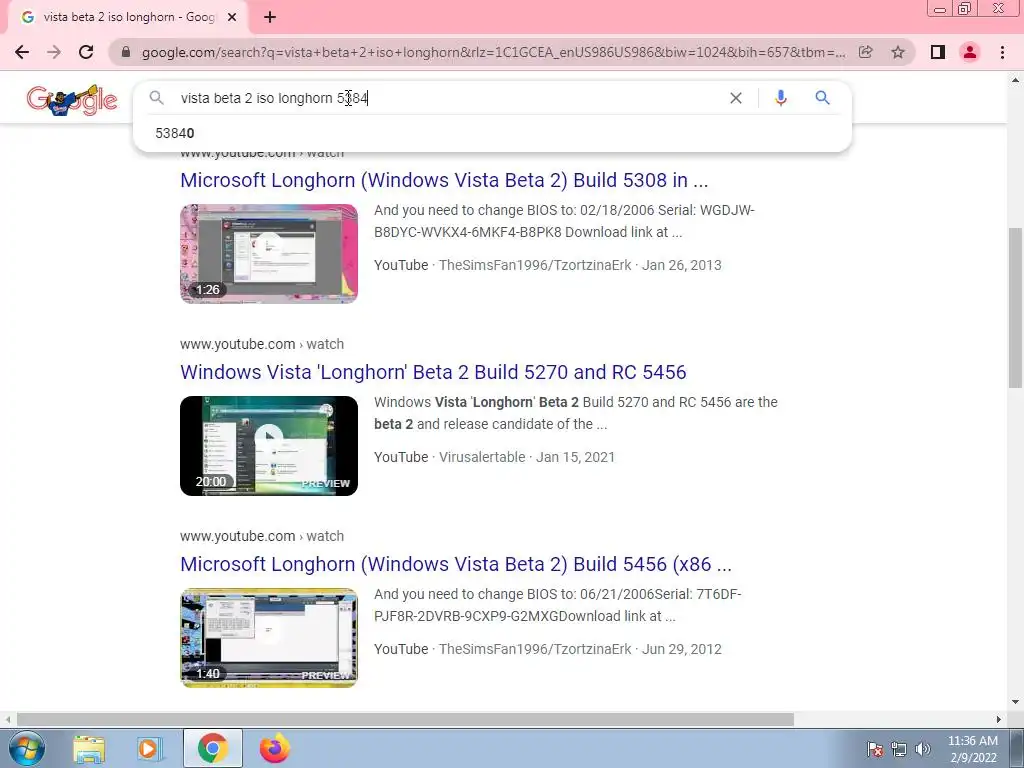Image resolution: width=1024 pixels, height=768 pixels.
Task: Submit the search with the blue magnifier
Action: point(822,98)
